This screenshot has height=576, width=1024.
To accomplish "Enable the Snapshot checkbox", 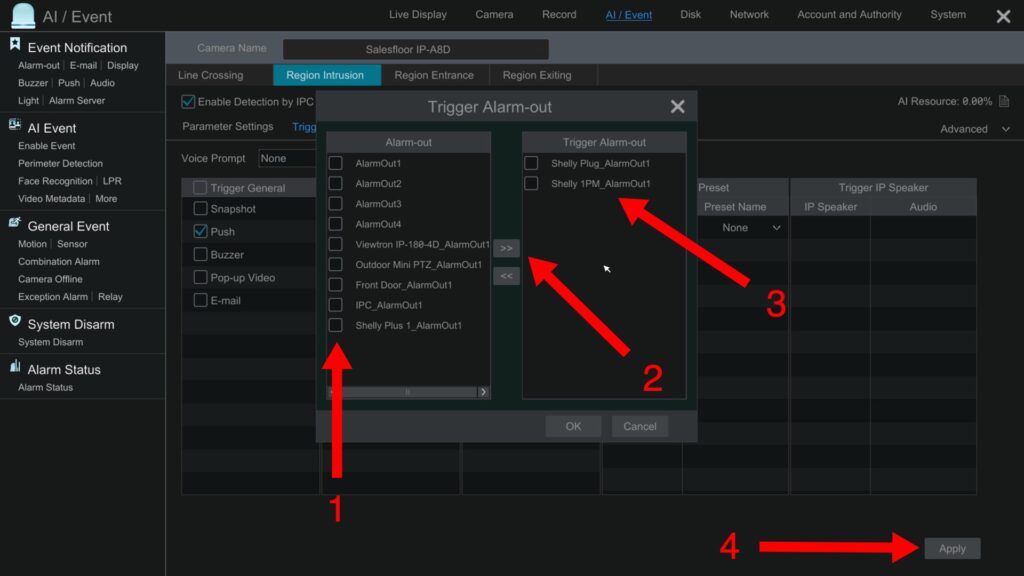I will (x=200, y=209).
